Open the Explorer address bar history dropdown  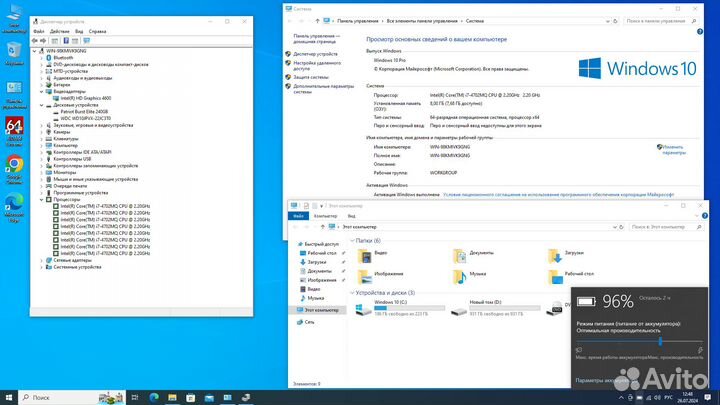click(x=614, y=227)
